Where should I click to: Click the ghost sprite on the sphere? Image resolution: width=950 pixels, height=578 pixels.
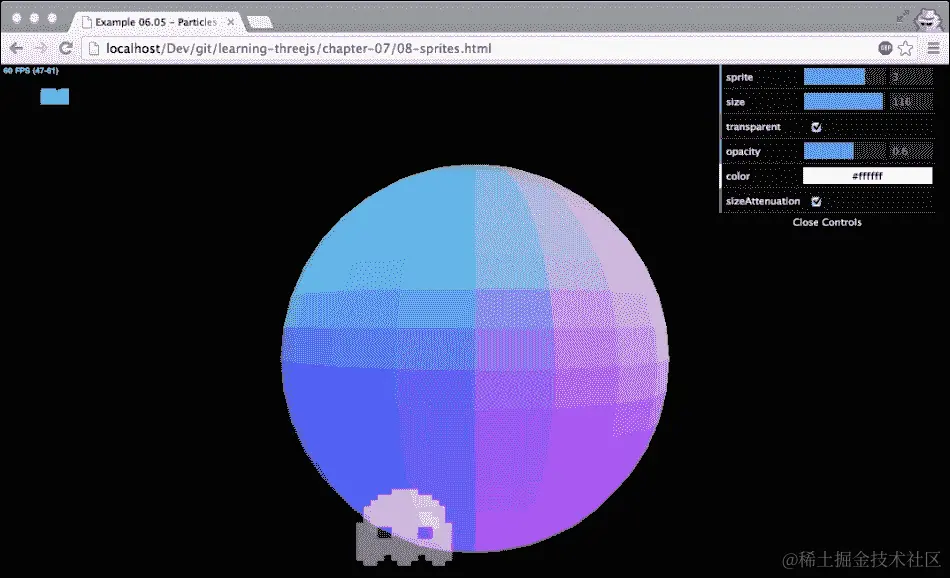[404, 527]
